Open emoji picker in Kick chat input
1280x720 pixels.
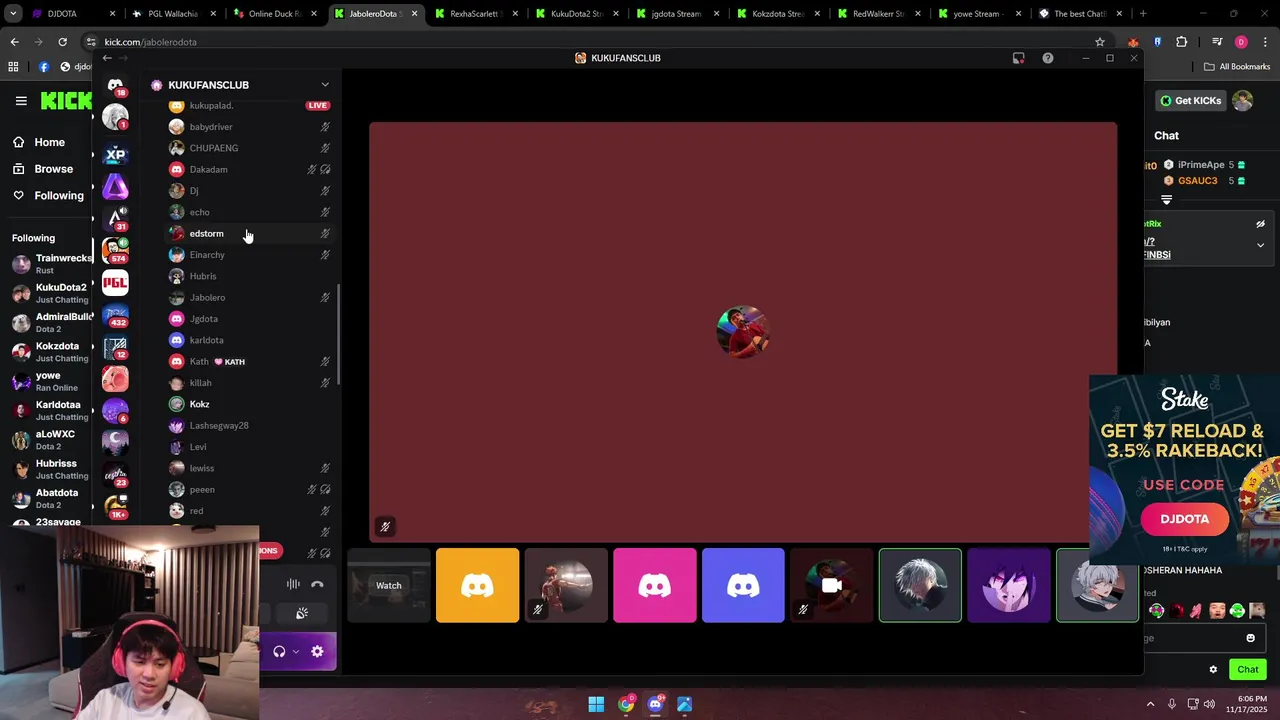click(1250, 638)
